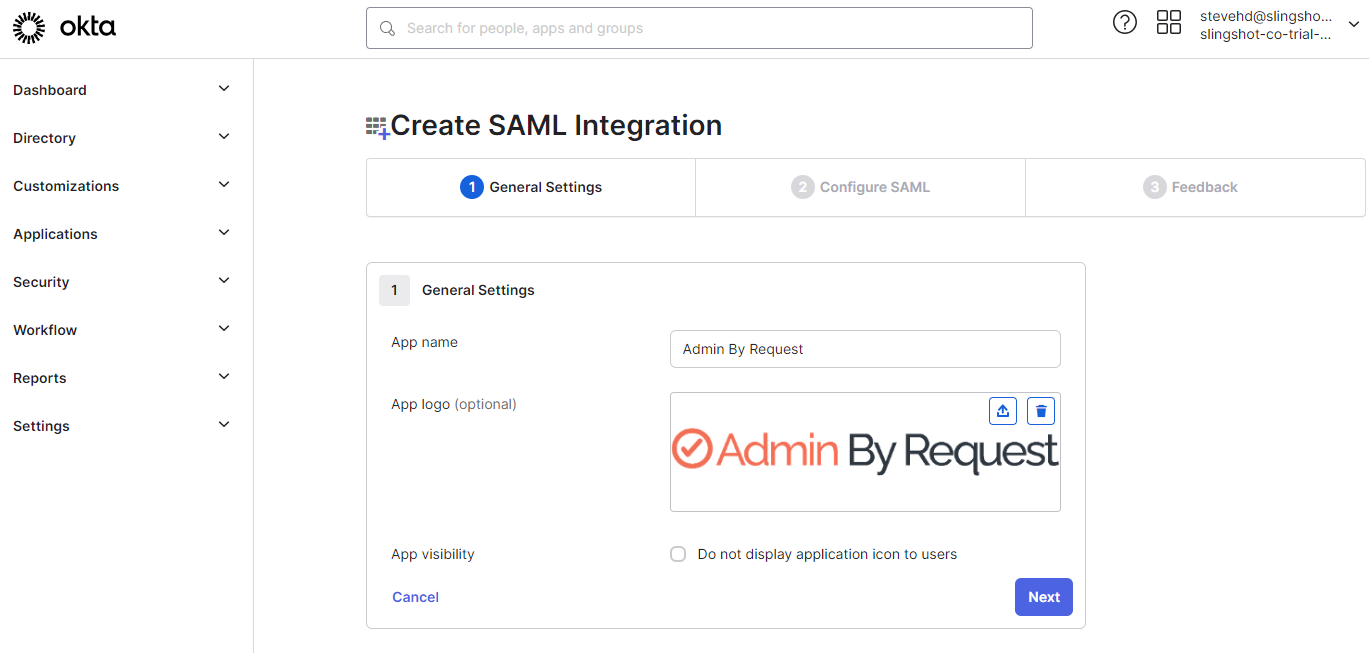The image size is (1369, 653).
Task: Expand the Dashboard menu chevron
Action: tap(224, 89)
